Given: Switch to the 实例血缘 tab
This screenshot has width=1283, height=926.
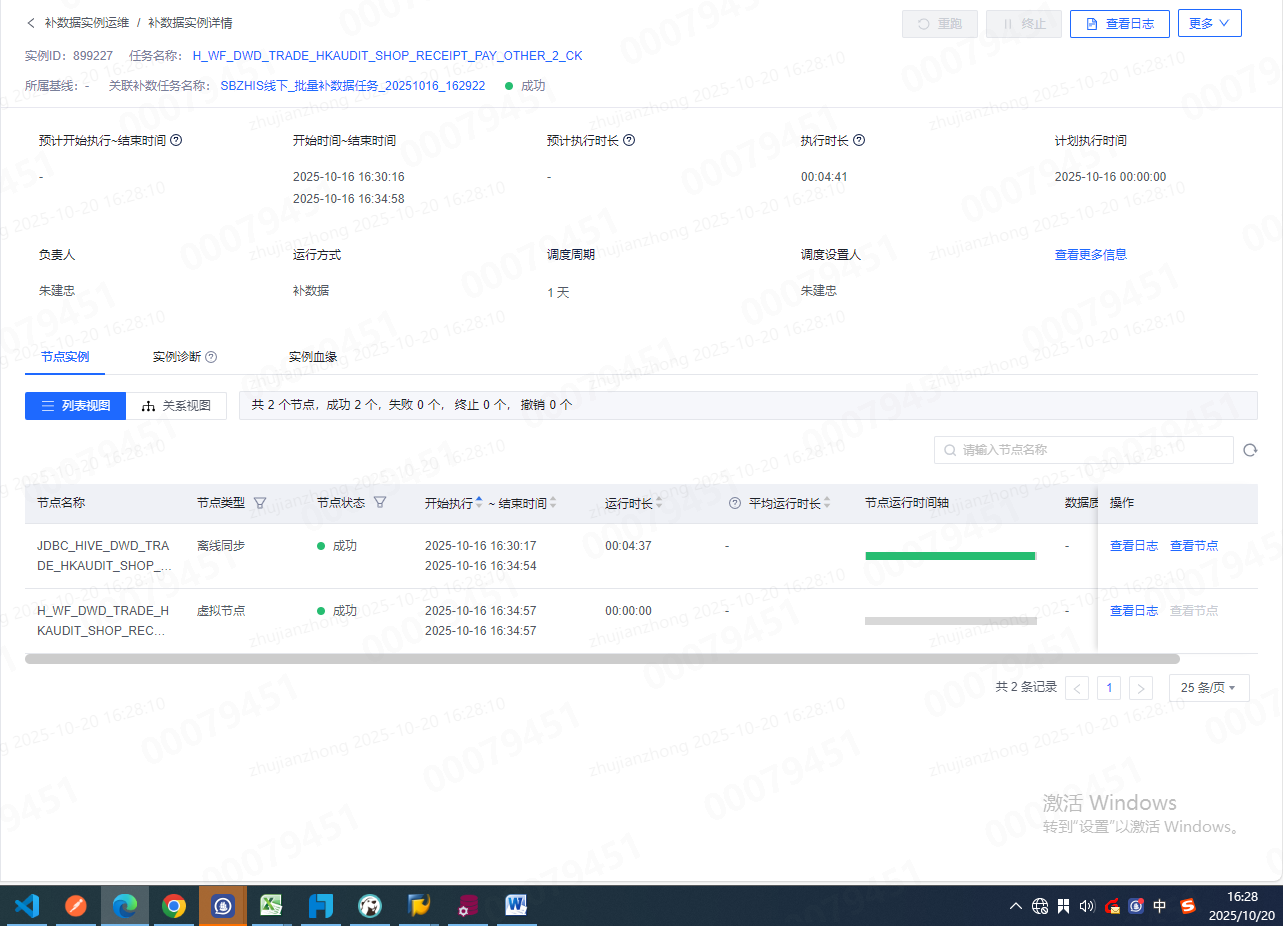Looking at the screenshot, I should point(312,357).
